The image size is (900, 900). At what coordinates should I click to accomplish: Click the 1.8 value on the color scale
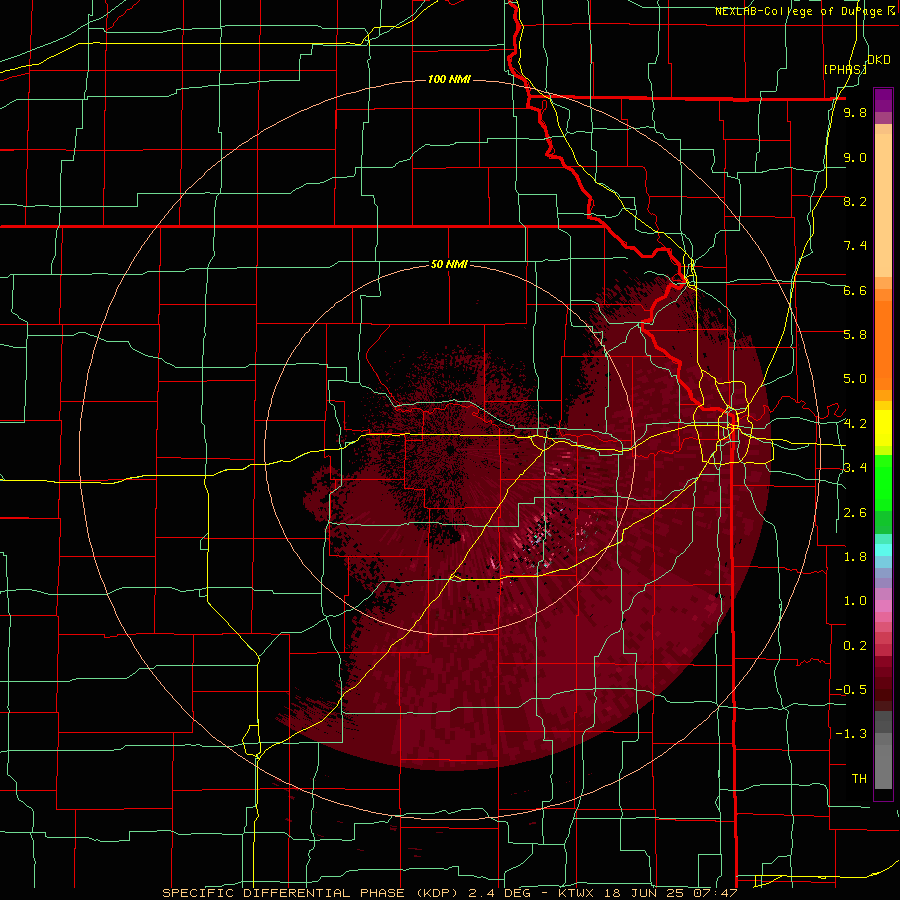(x=855, y=557)
